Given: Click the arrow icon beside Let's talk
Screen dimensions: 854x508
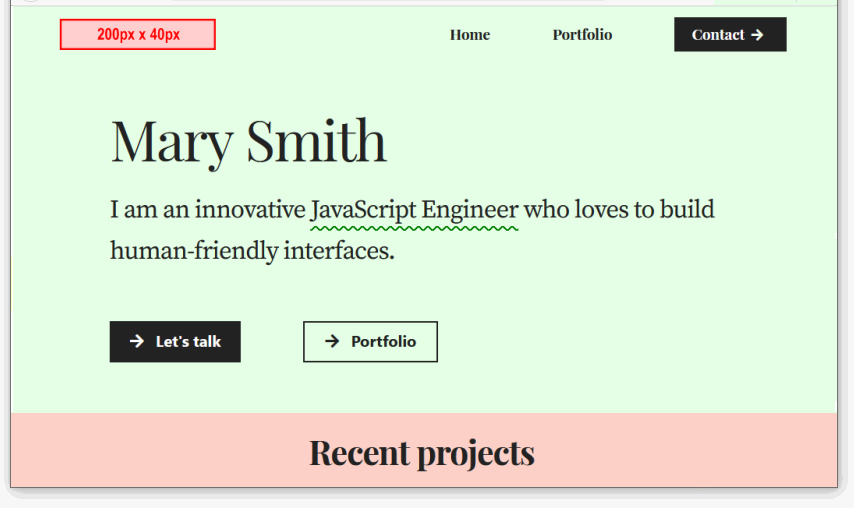Looking at the screenshot, I should [x=137, y=341].
